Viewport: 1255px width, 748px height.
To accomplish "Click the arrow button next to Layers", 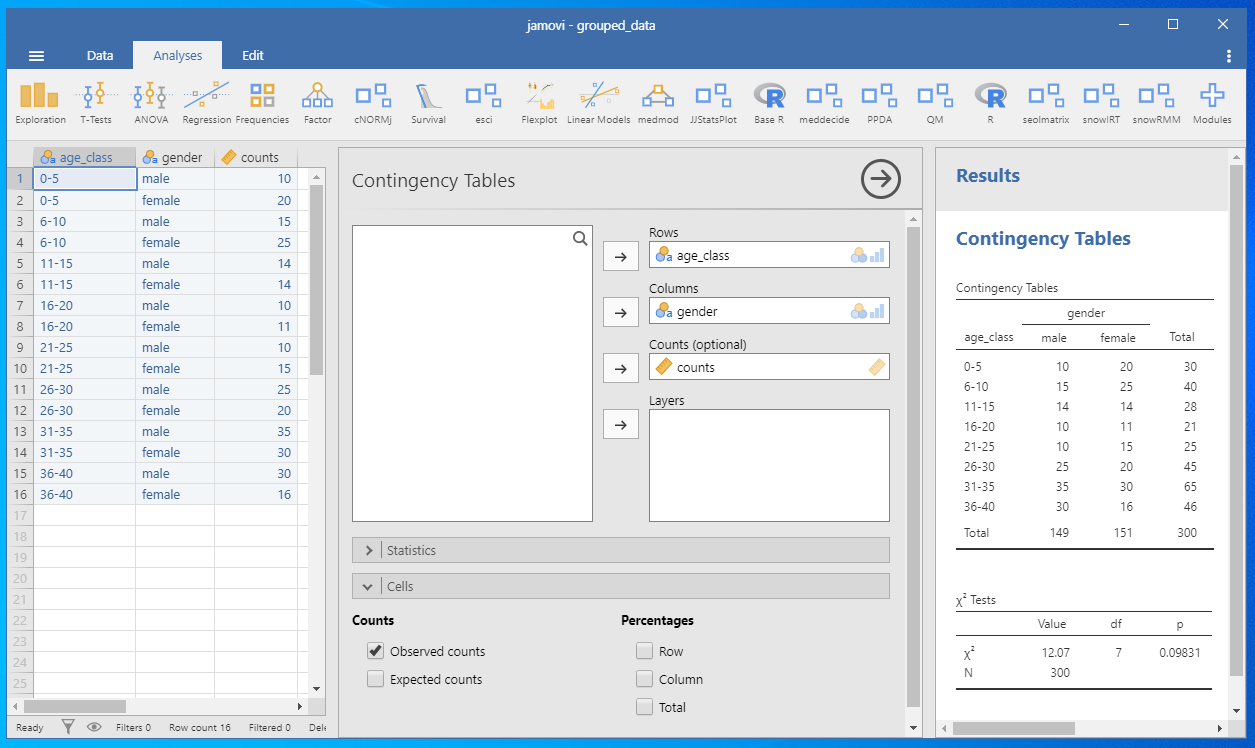I will 620,424.
